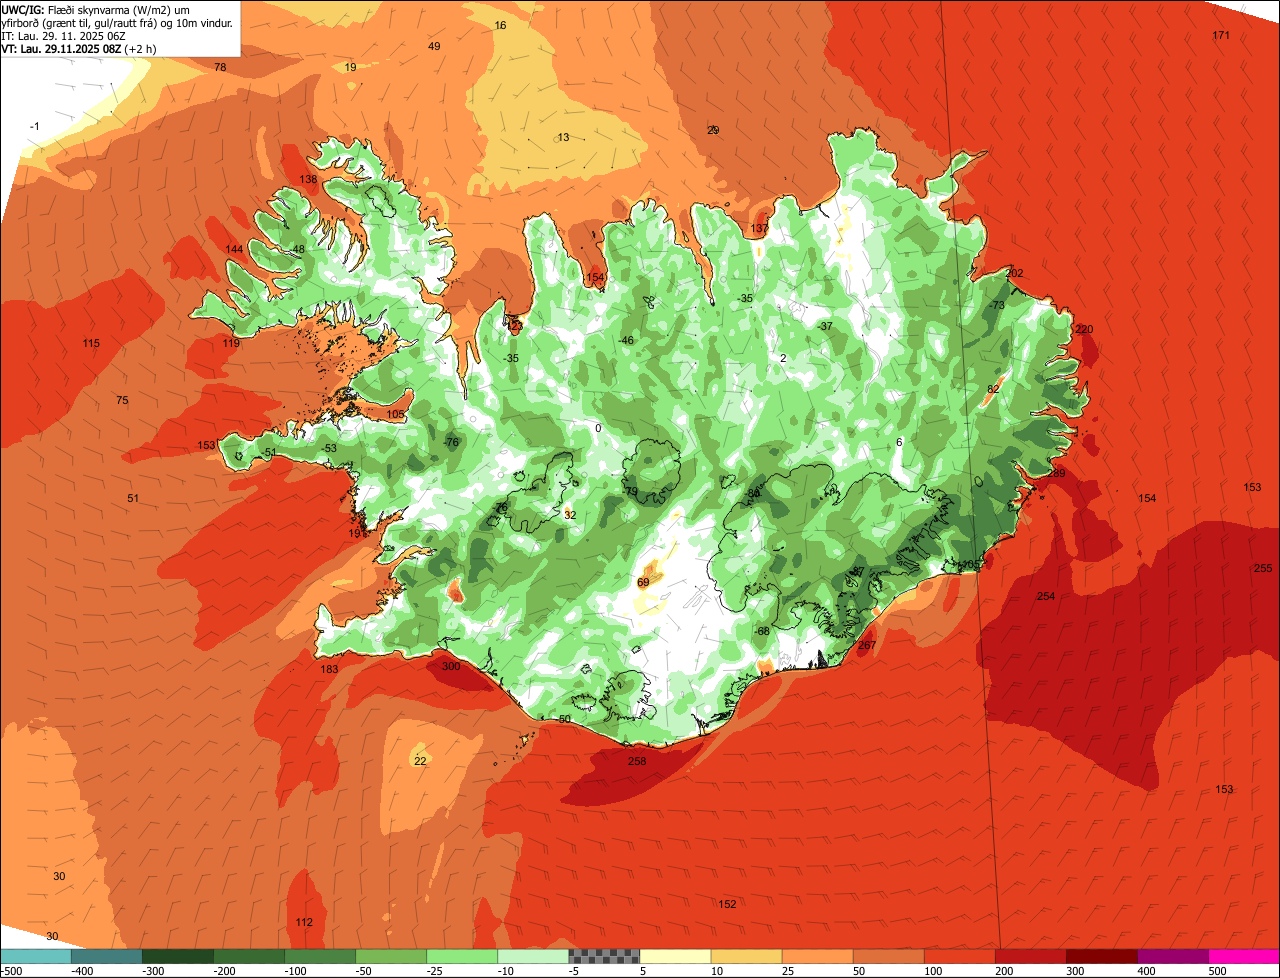Click the map value 171
Screen dimensions: 1280x978
(x=1221, y=35)
